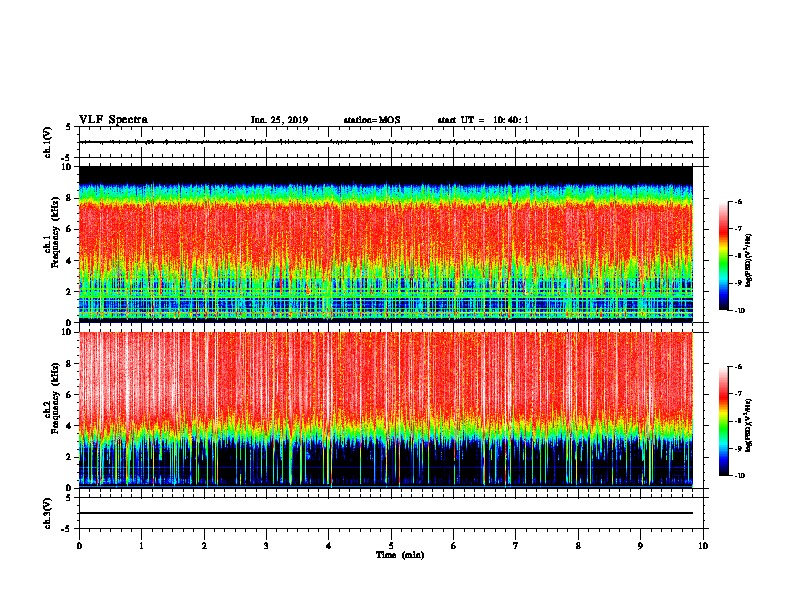Click the ch.1 waveform trace panel
This screenshot has width=792, height=612.
pos(391,142)
